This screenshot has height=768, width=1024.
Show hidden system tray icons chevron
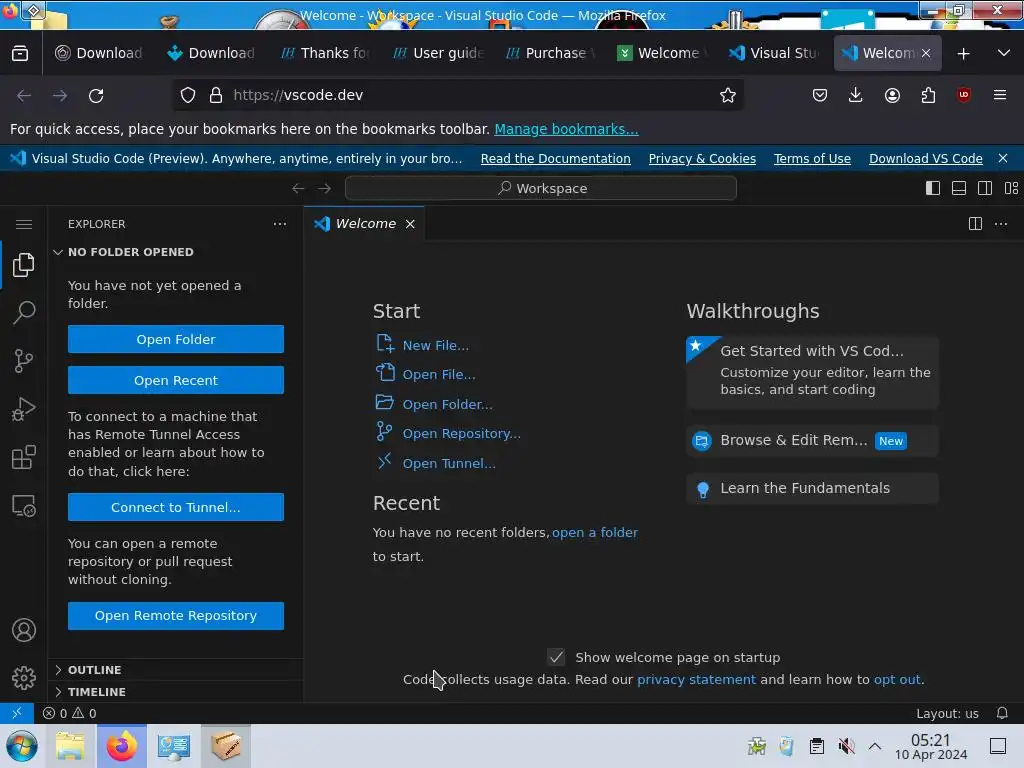pos(875,746)
